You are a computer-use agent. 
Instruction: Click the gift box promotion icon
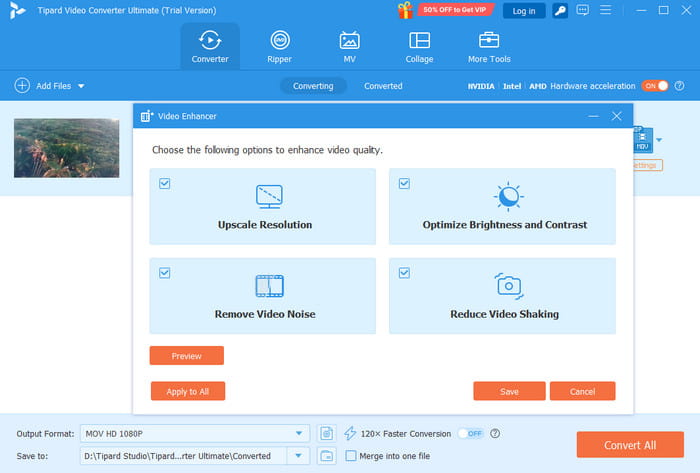(x=405, y=10)
